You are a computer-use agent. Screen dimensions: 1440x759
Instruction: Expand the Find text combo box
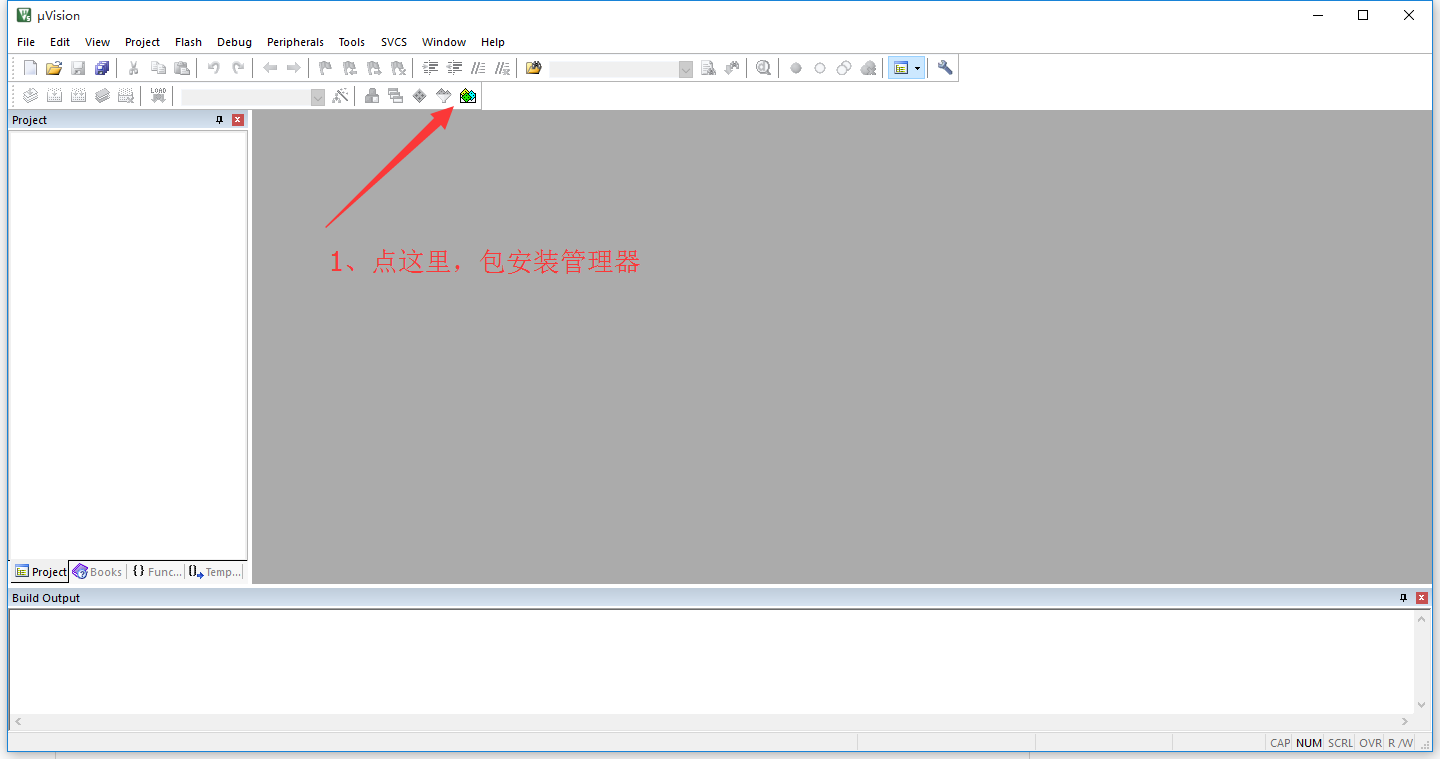pyautogui.click(x=686, y=69)
